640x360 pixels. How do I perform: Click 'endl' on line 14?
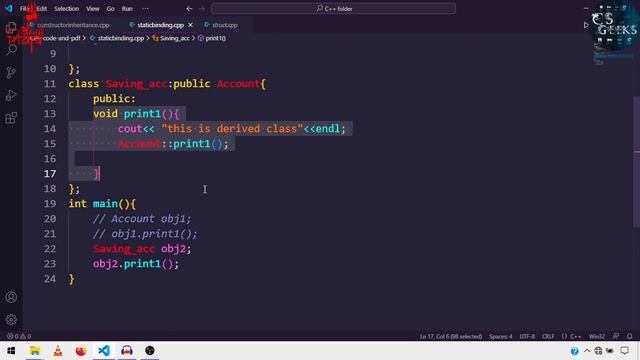(x=328, y=129)
